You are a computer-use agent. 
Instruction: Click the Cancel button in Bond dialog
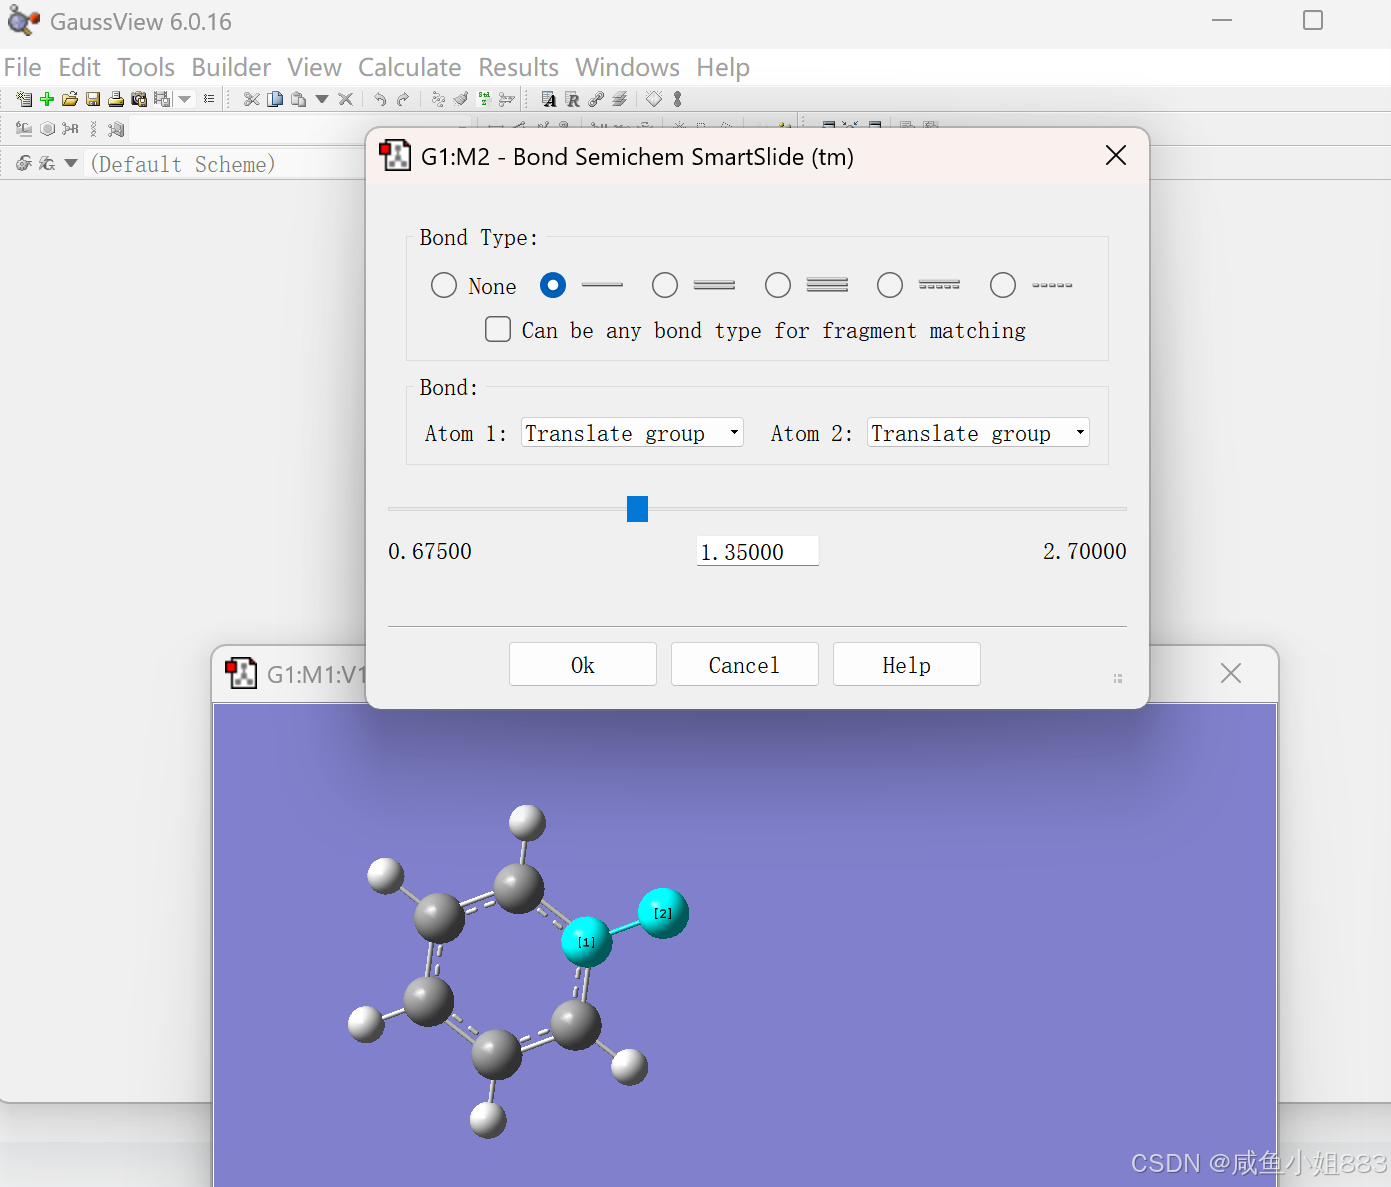[745, 665]
